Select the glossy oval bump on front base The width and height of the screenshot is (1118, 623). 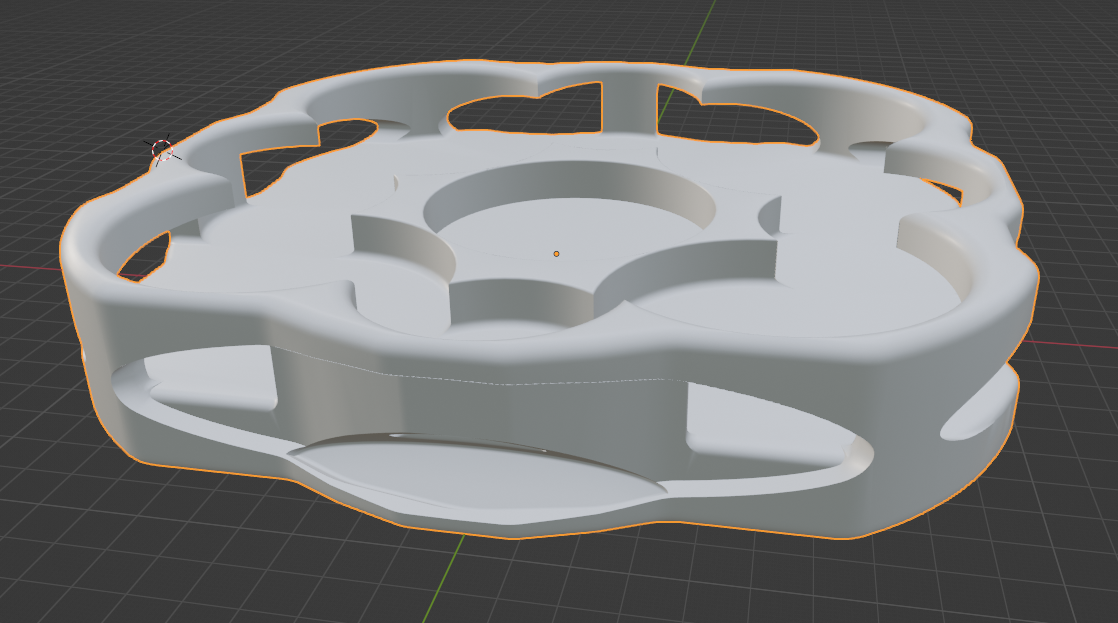coord(480,470)
